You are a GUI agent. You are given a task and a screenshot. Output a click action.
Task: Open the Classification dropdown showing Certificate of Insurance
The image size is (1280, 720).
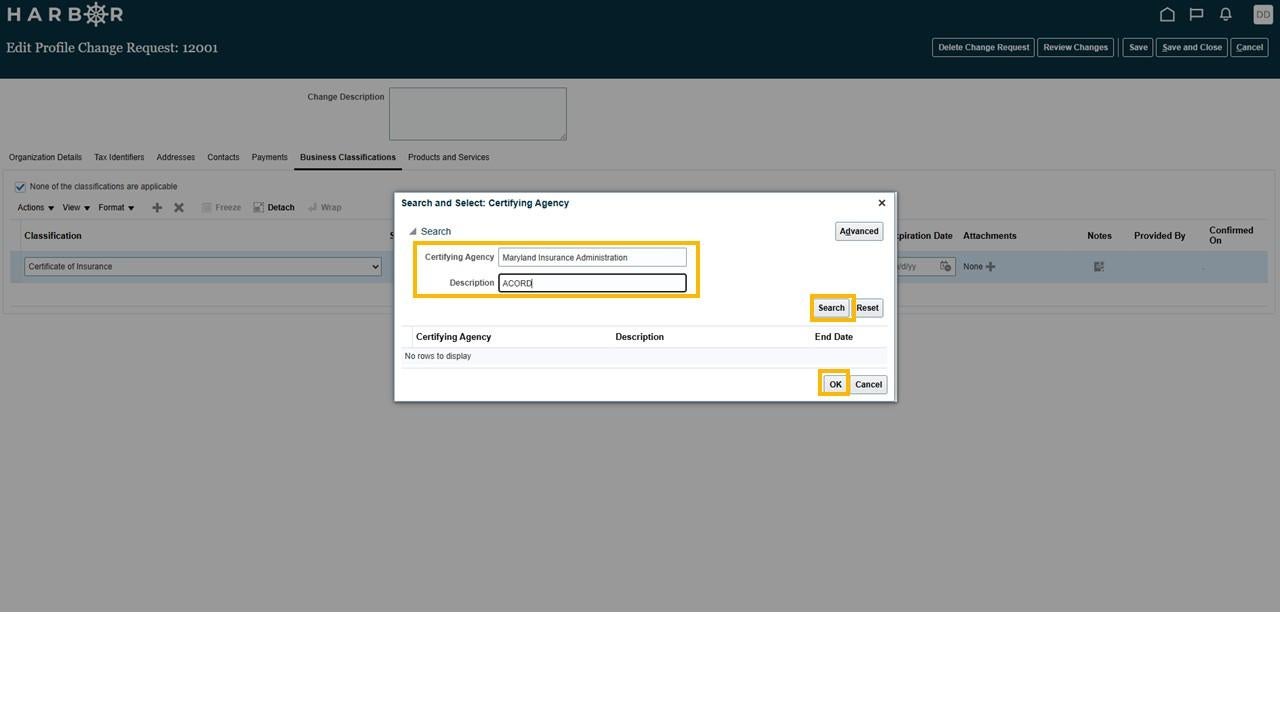[203, 267]
